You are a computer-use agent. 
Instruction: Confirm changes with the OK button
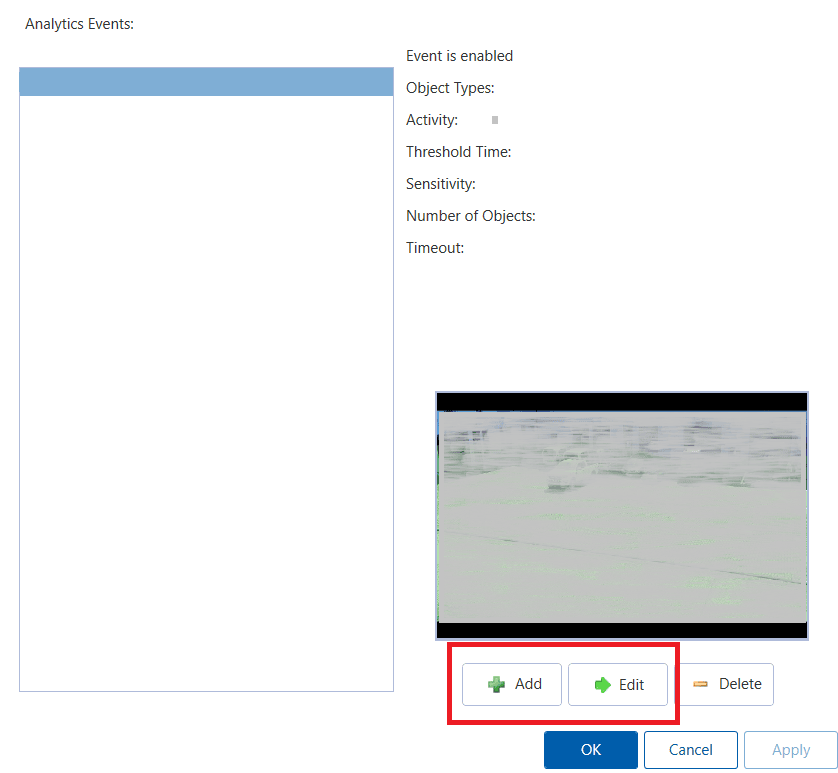590,749
